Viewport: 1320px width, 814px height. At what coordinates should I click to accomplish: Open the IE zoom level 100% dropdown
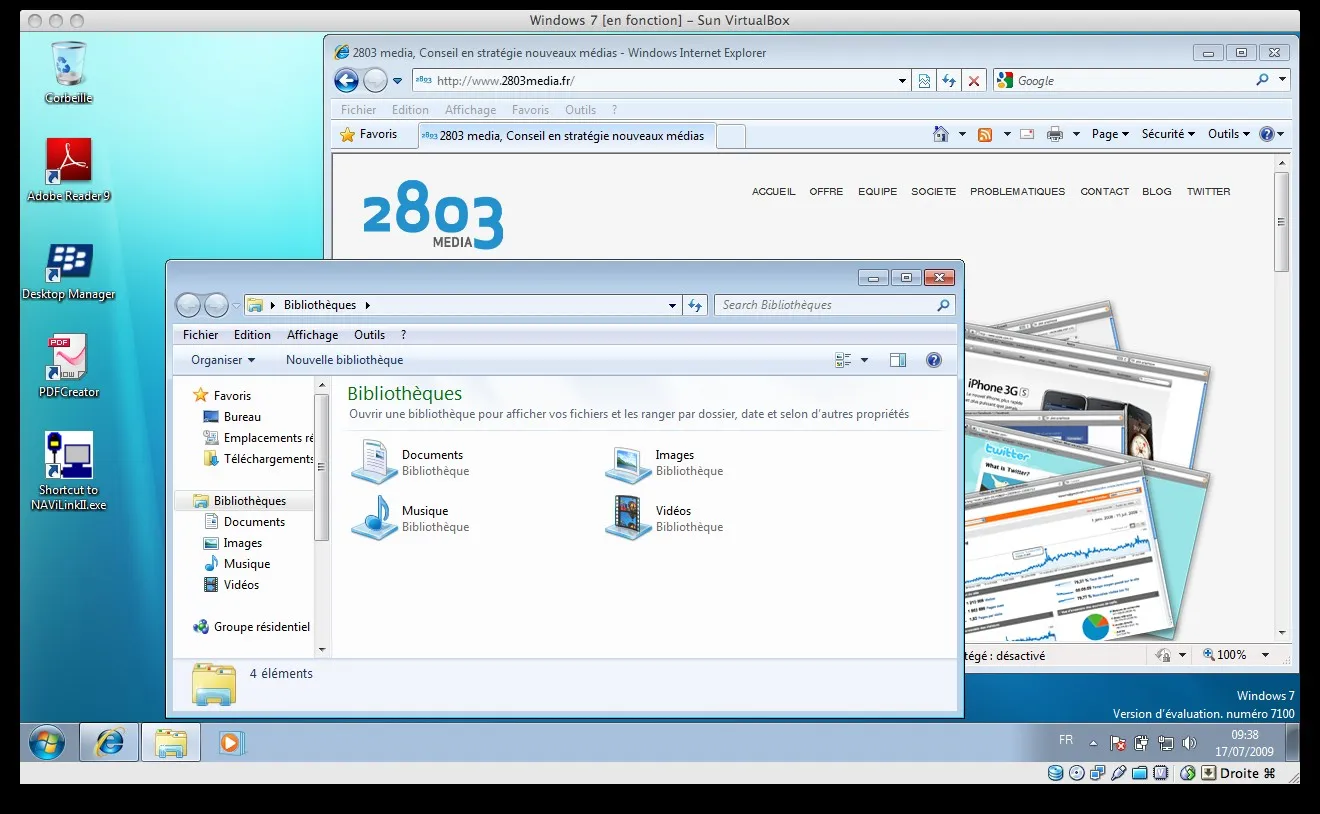coord(1265,655)
